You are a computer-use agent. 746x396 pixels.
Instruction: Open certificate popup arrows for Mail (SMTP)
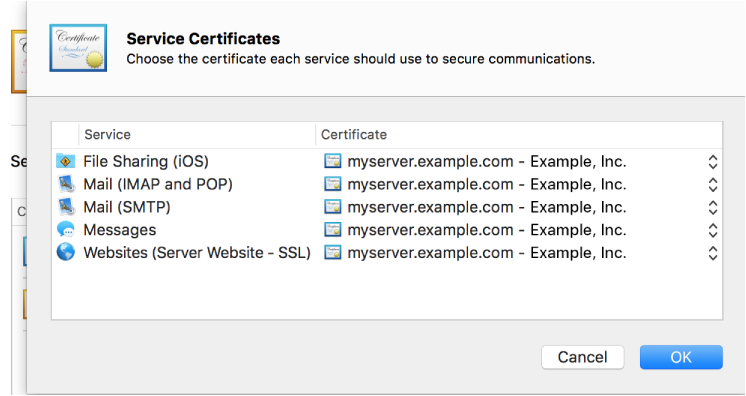pyautogui.click(x=712, y=208)
